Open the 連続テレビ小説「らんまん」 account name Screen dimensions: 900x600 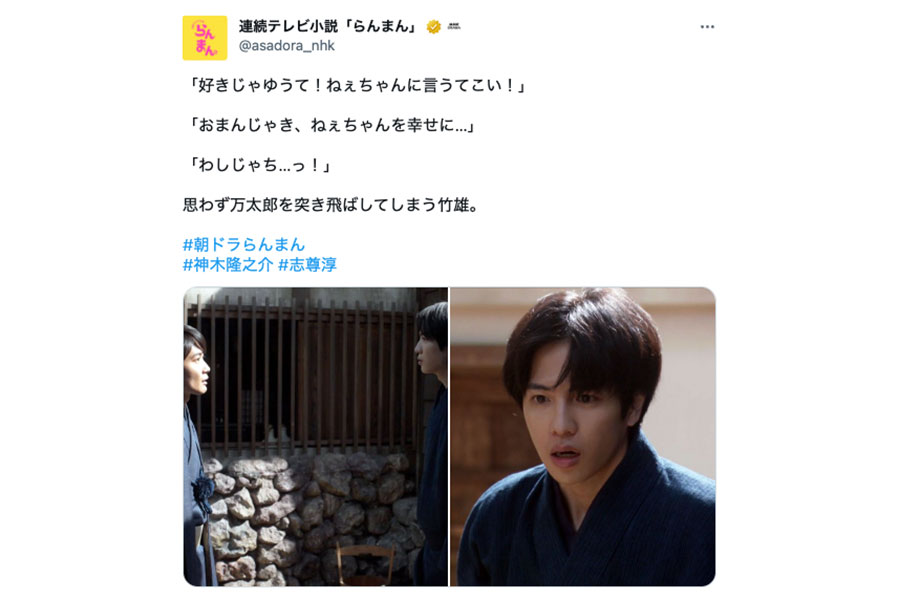click(x=328, y=26)
